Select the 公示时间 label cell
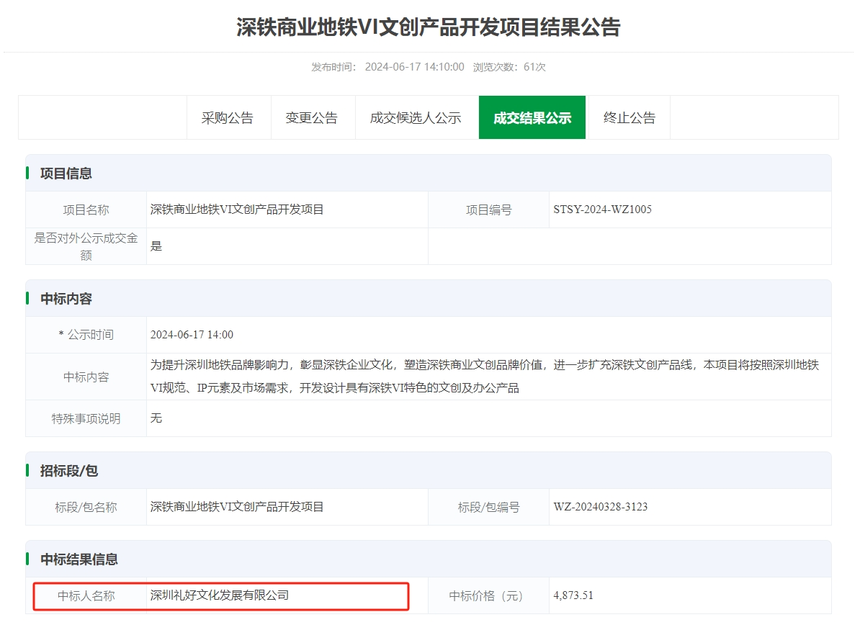Viewport: 860px width, 630px height. tap(86, 334)
